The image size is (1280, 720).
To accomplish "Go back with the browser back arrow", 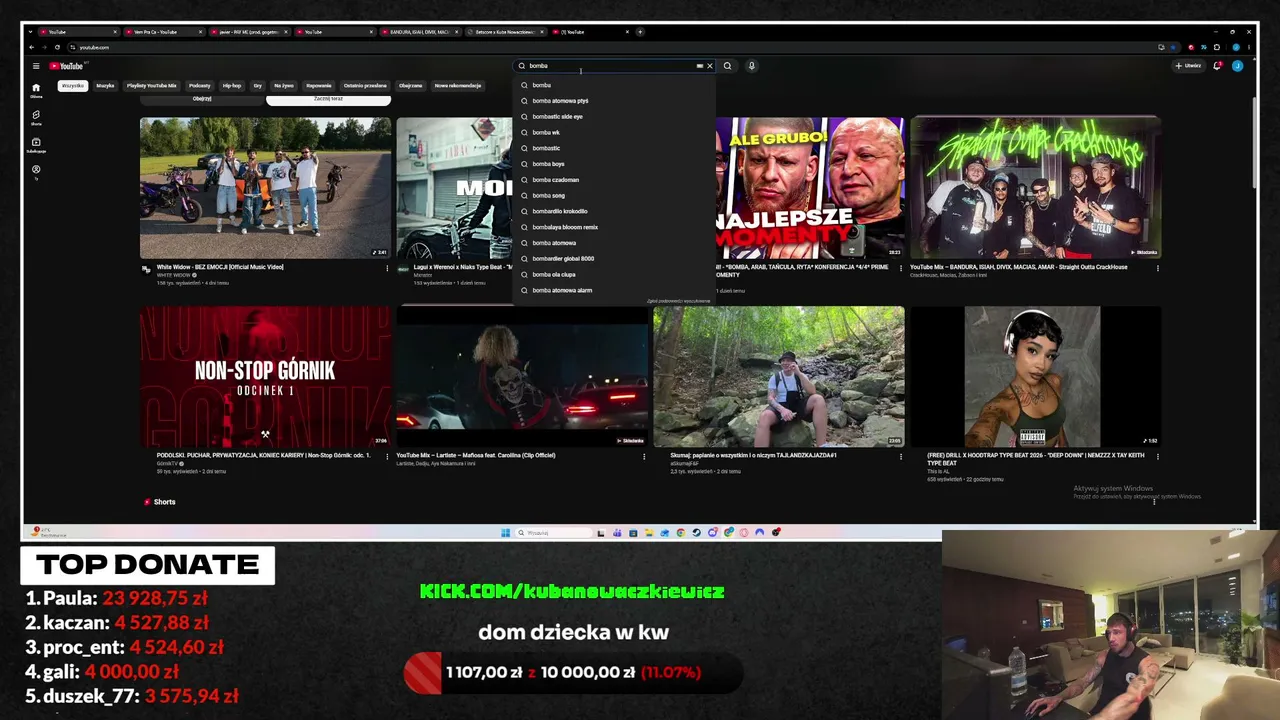I will click(x=32, y=47).
